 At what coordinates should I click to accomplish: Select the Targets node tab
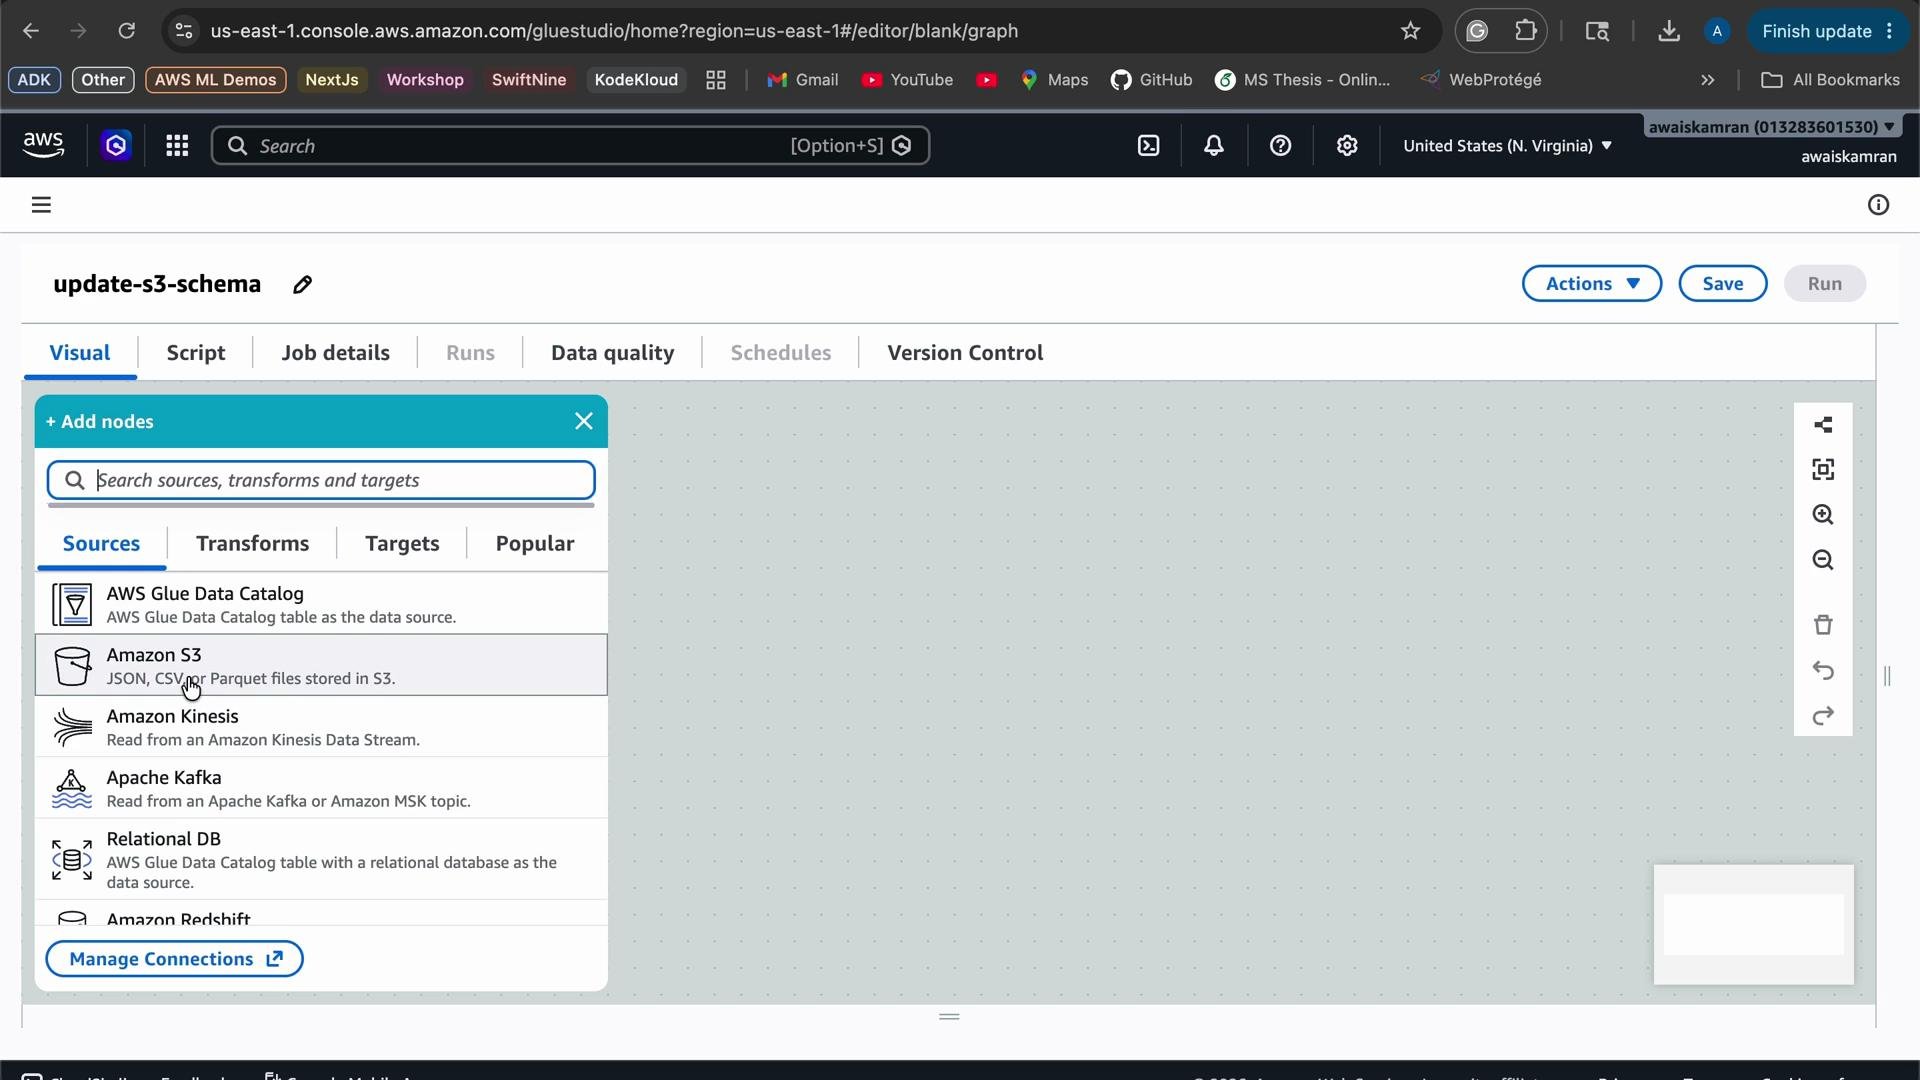[x=402, y=544]
